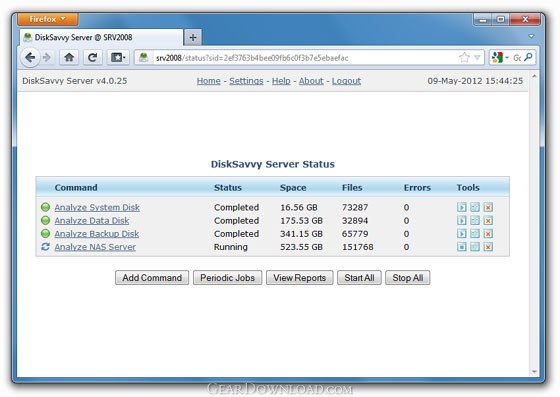Click the page scrollbar up arrow
This screenshot has width=560, height=397.
[534, 76]
